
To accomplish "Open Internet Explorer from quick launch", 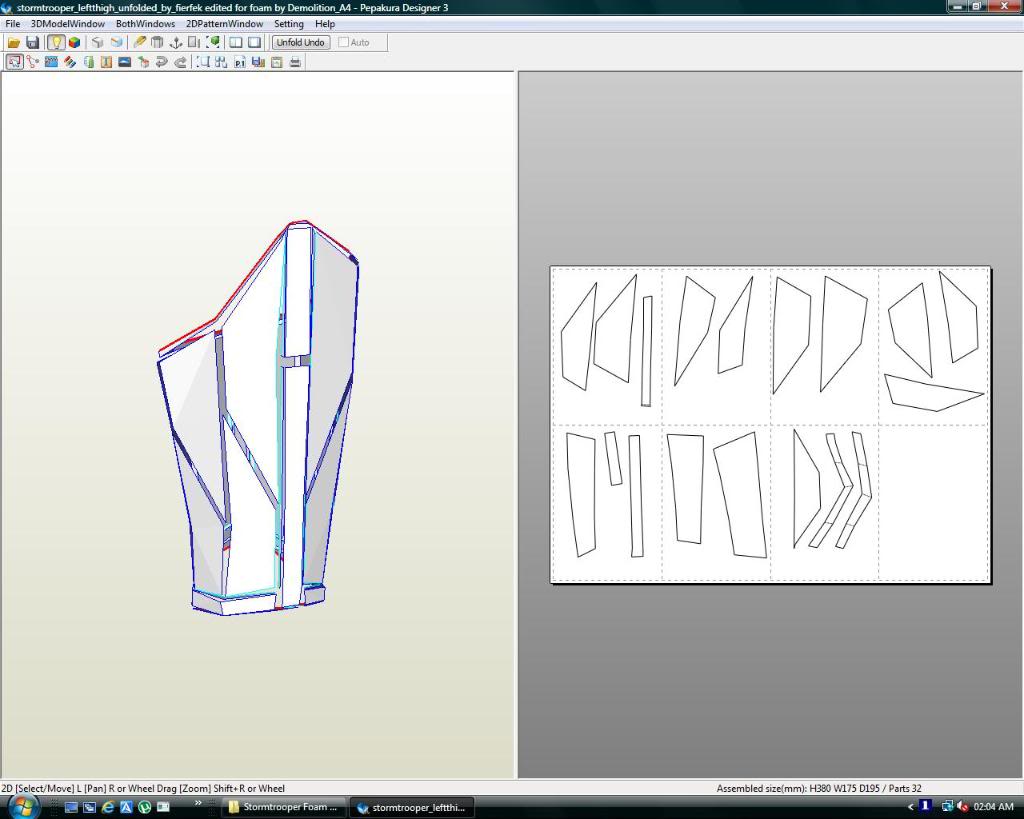I will click(108, 807).
